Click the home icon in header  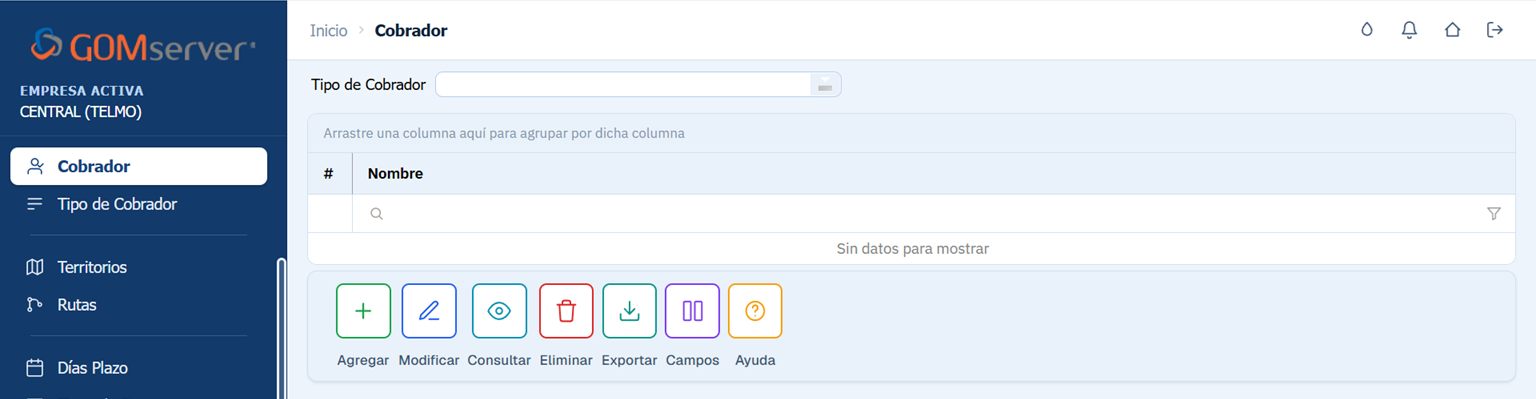click(1452, 30)
